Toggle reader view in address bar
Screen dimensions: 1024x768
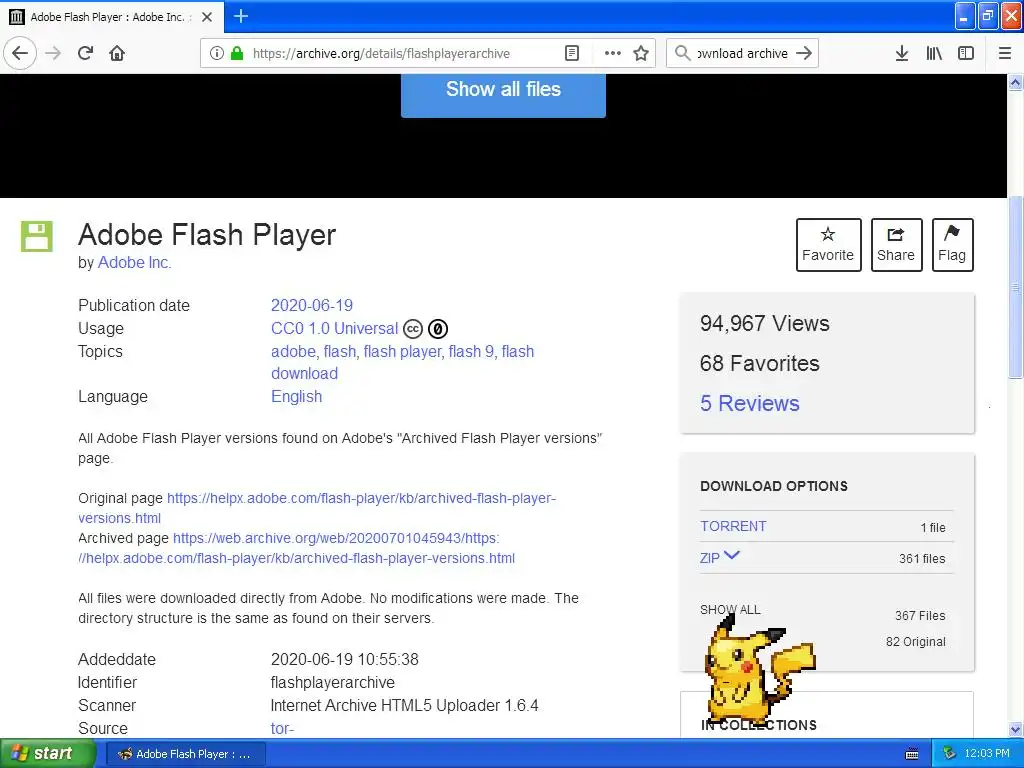pyautogui.click(x=571, y=53)
